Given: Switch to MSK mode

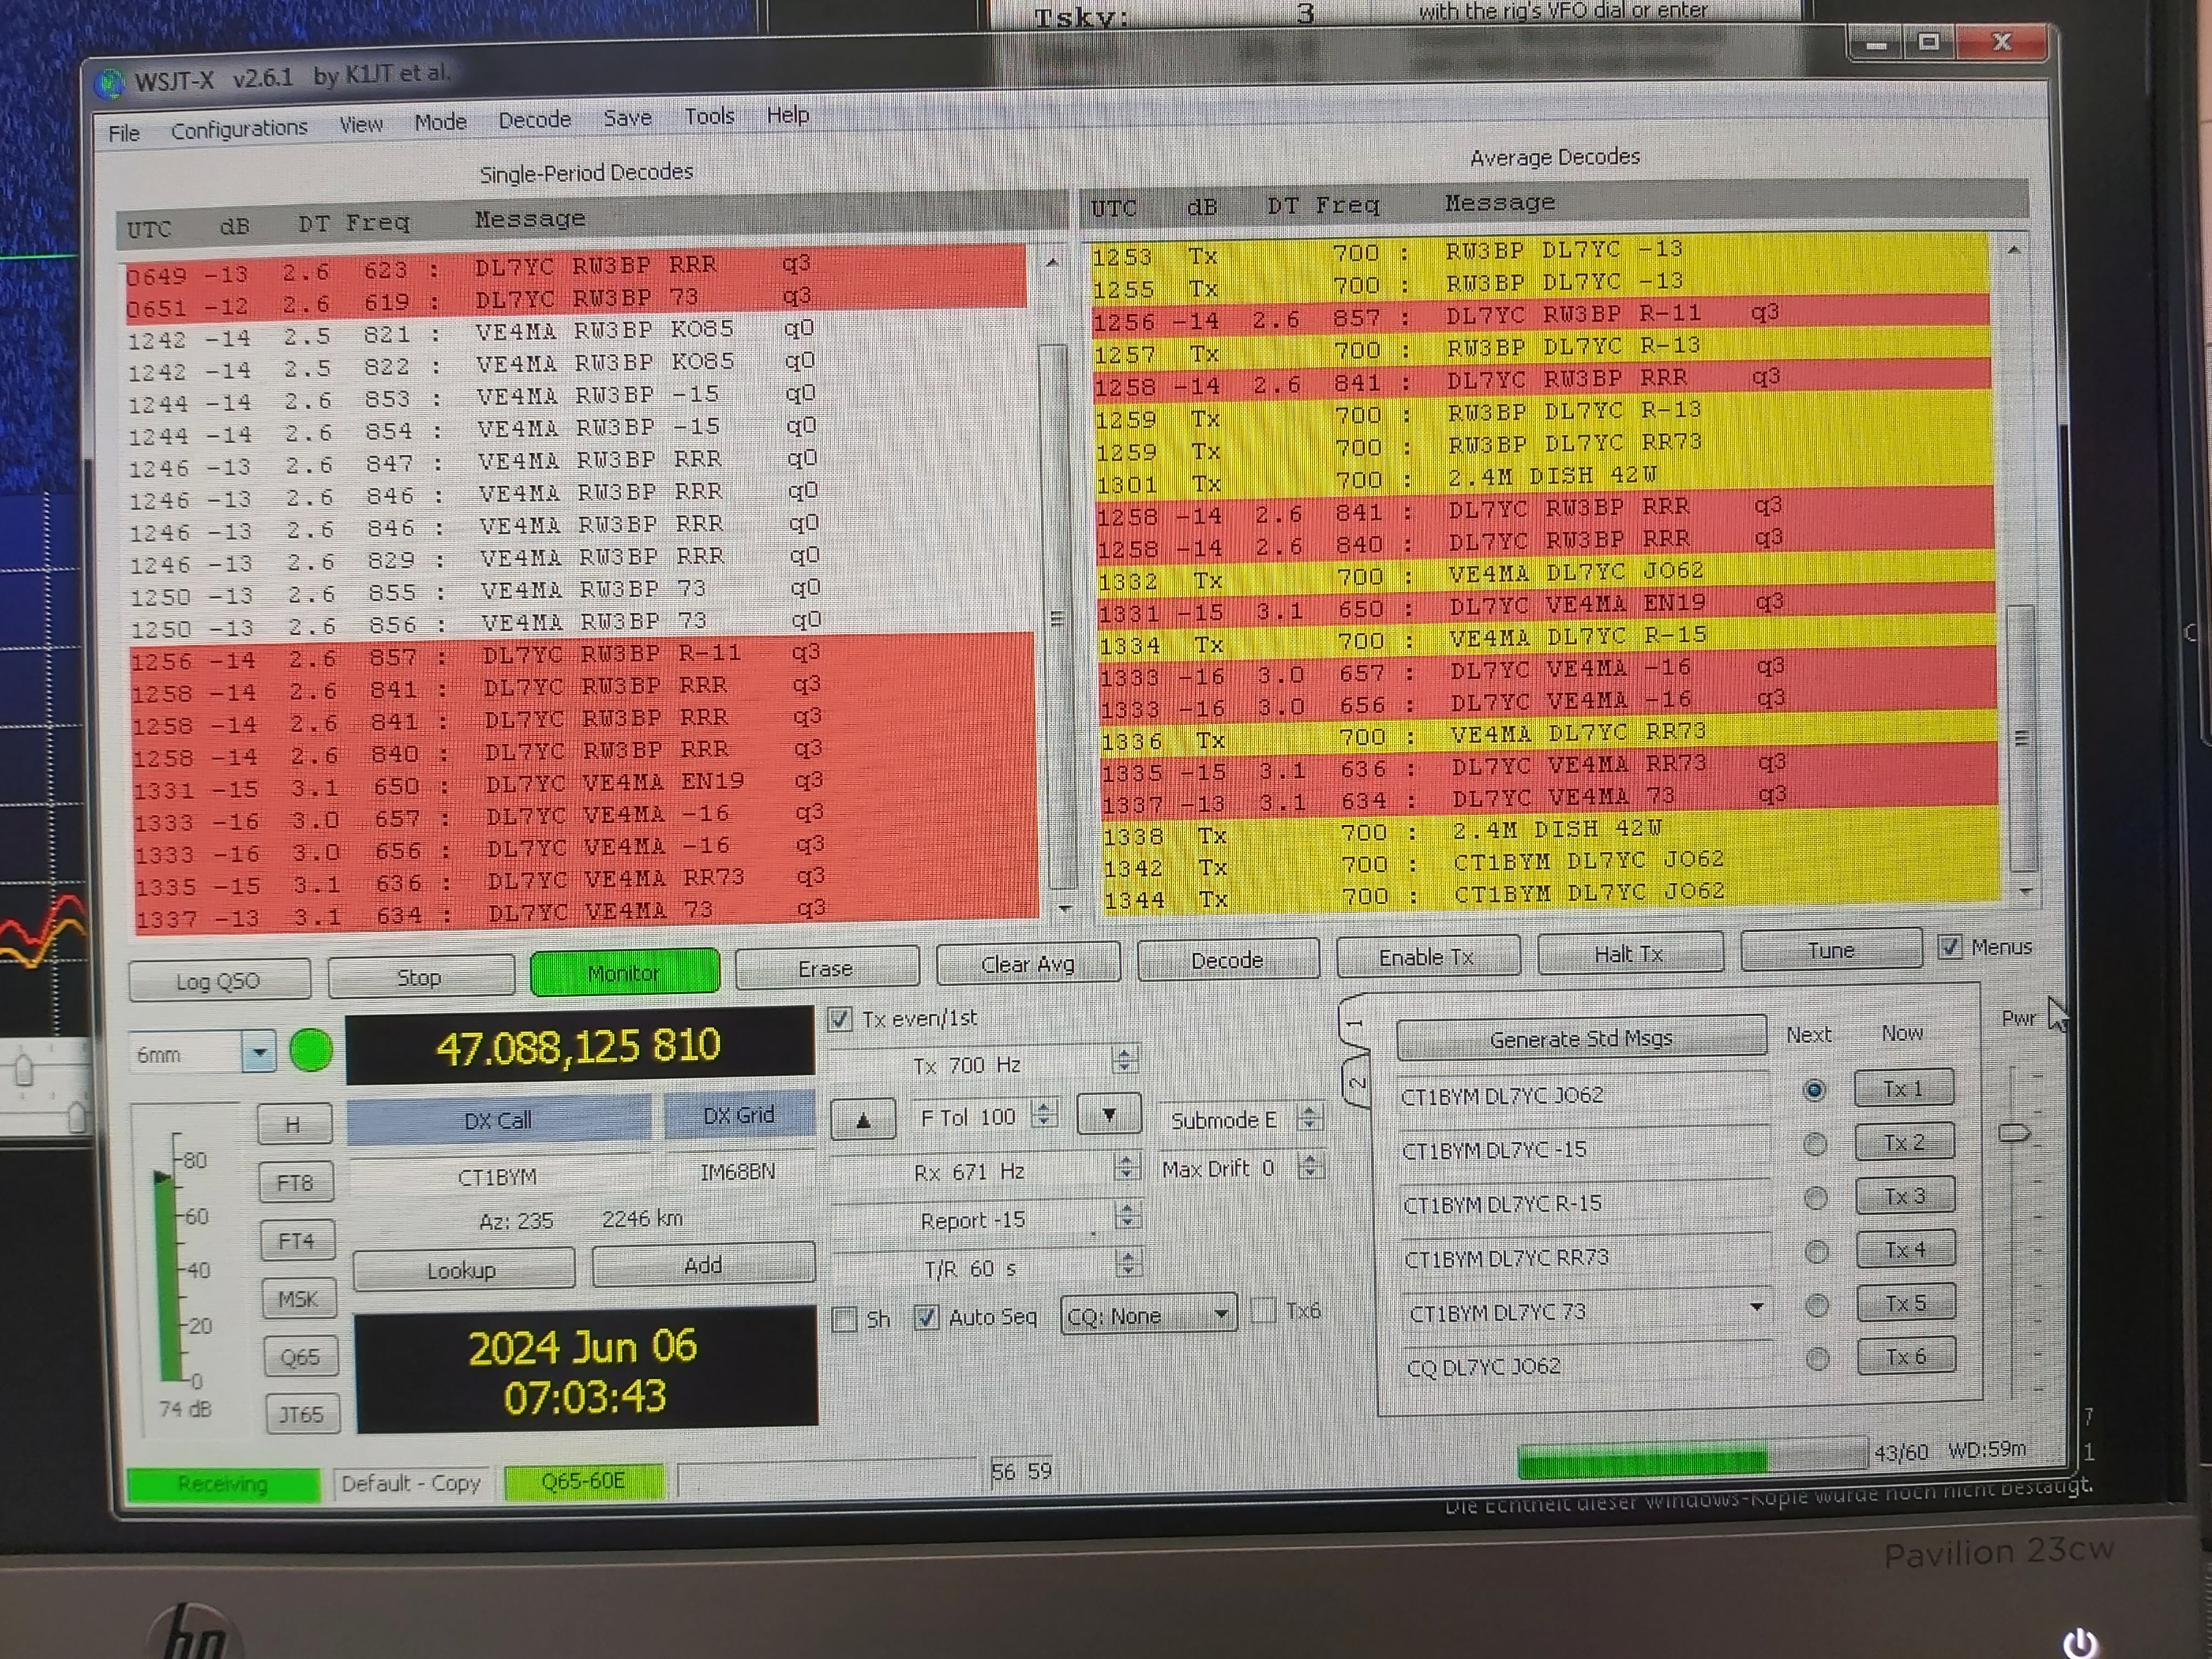Looking at the screenshot, I should click(x=299, y=1299).
